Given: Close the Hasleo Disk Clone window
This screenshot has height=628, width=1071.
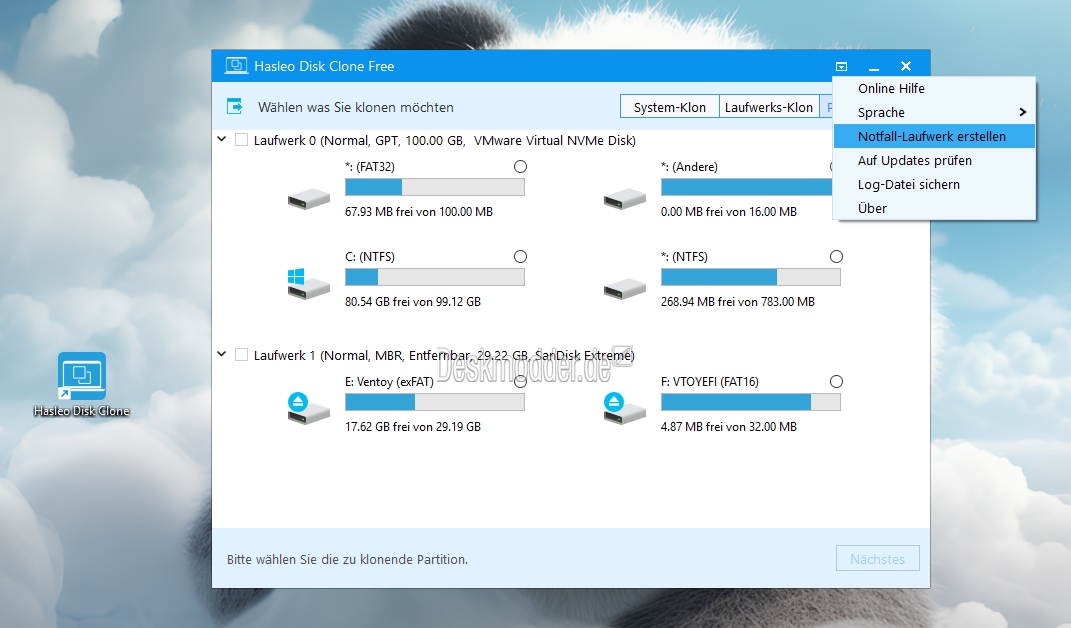Looking at the screenshot, I should [x=906, y=66].
